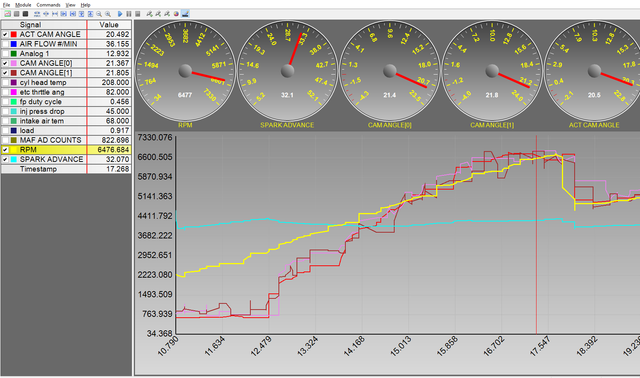Click the four-way blue arrows pan icon
The image size is (640, 378).
tap(46, 14)
